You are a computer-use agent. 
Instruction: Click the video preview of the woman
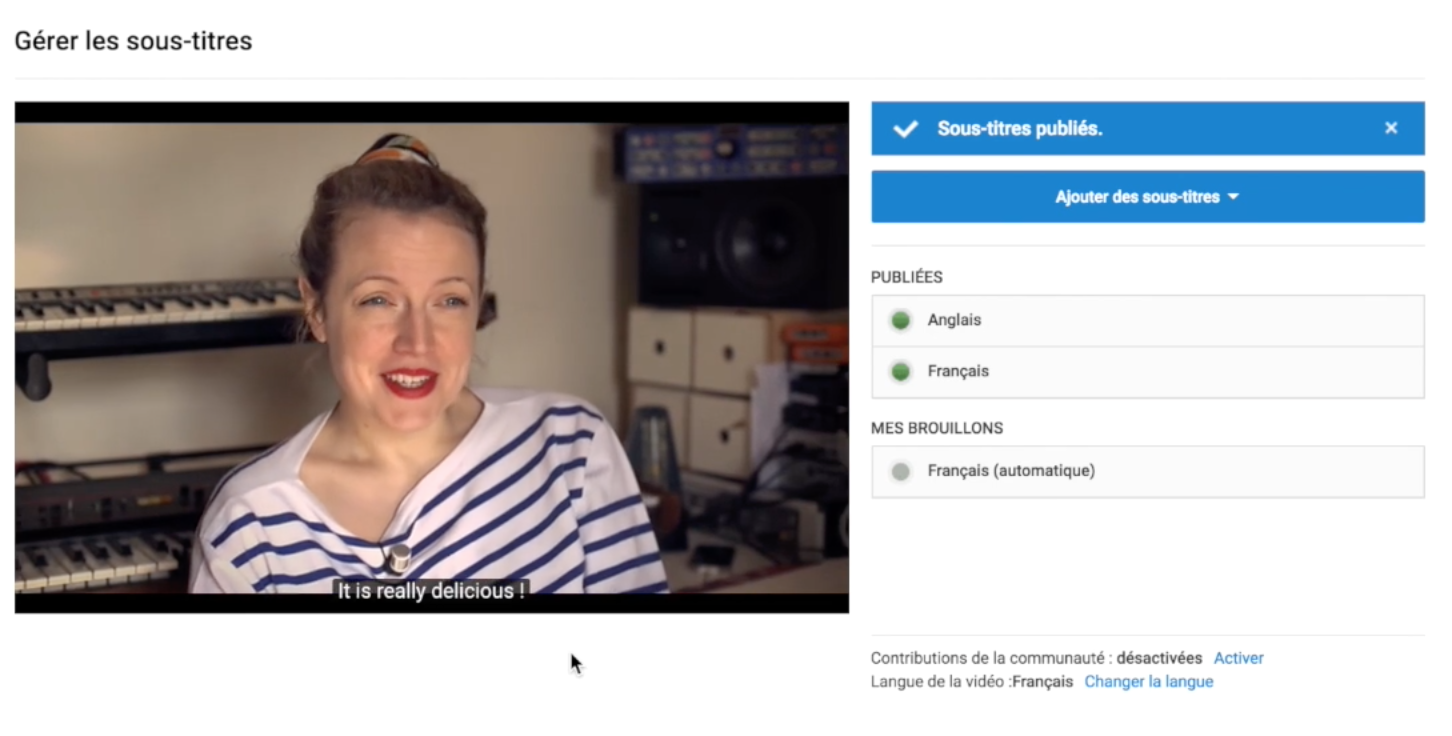tap(431, 340)
